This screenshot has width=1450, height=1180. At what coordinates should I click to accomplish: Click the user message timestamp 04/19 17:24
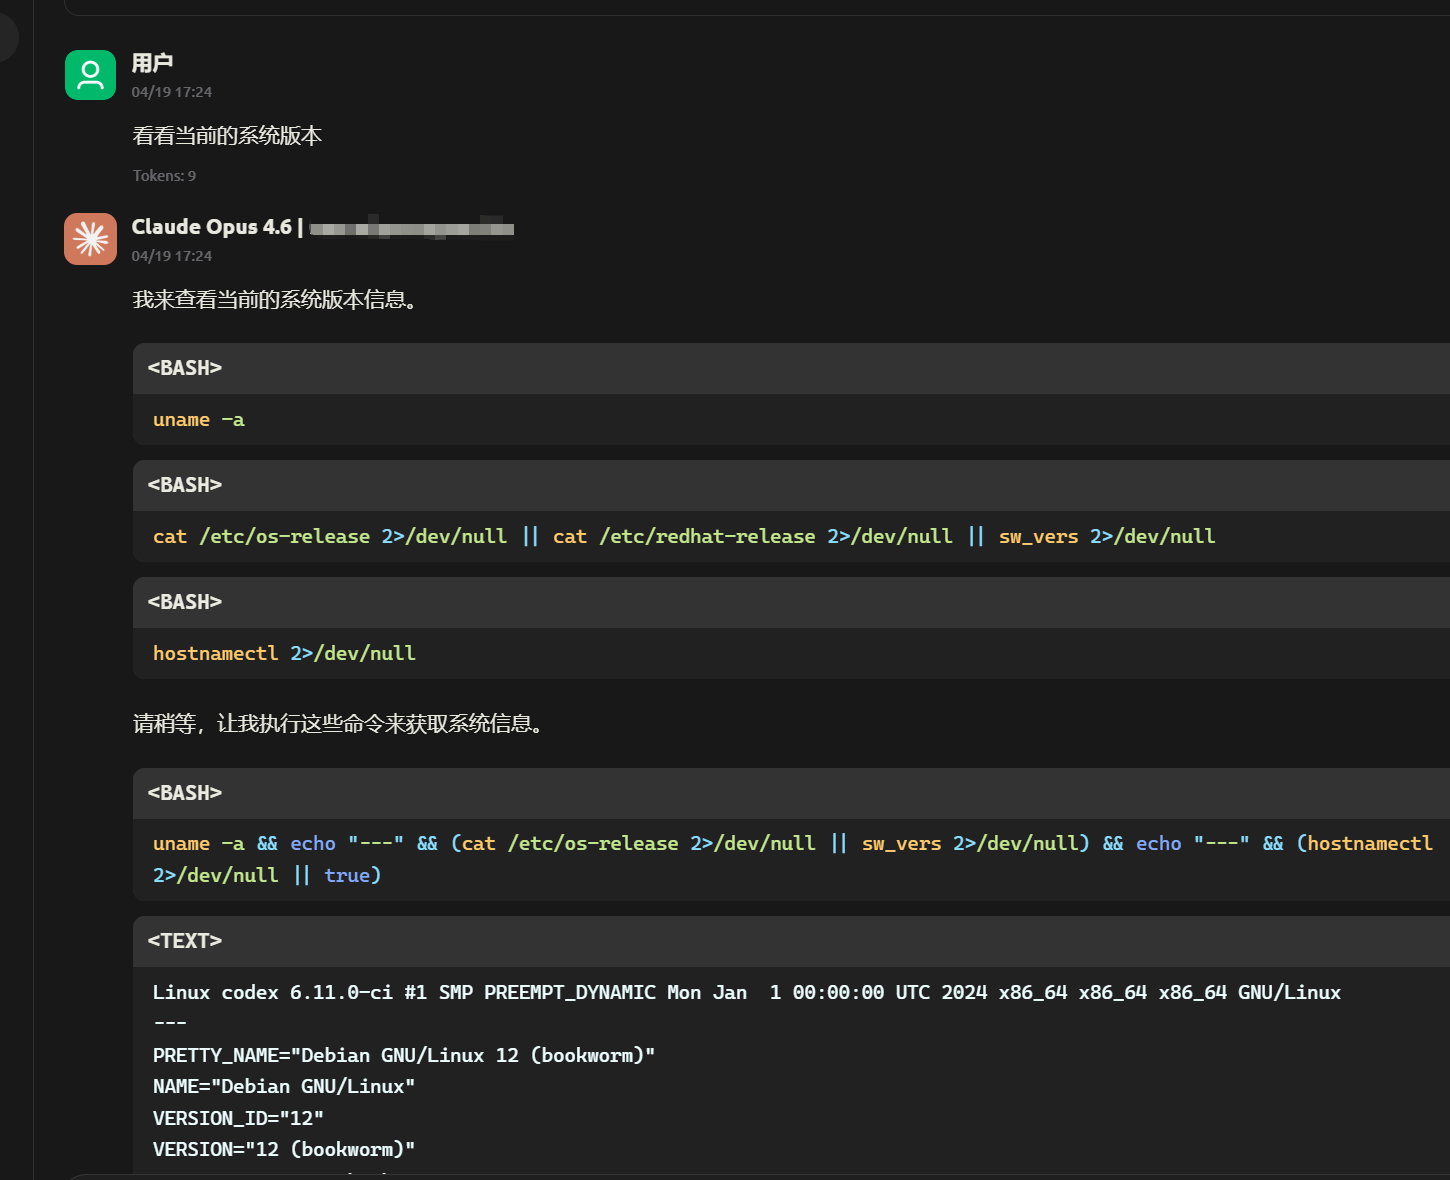pos(171,92)
